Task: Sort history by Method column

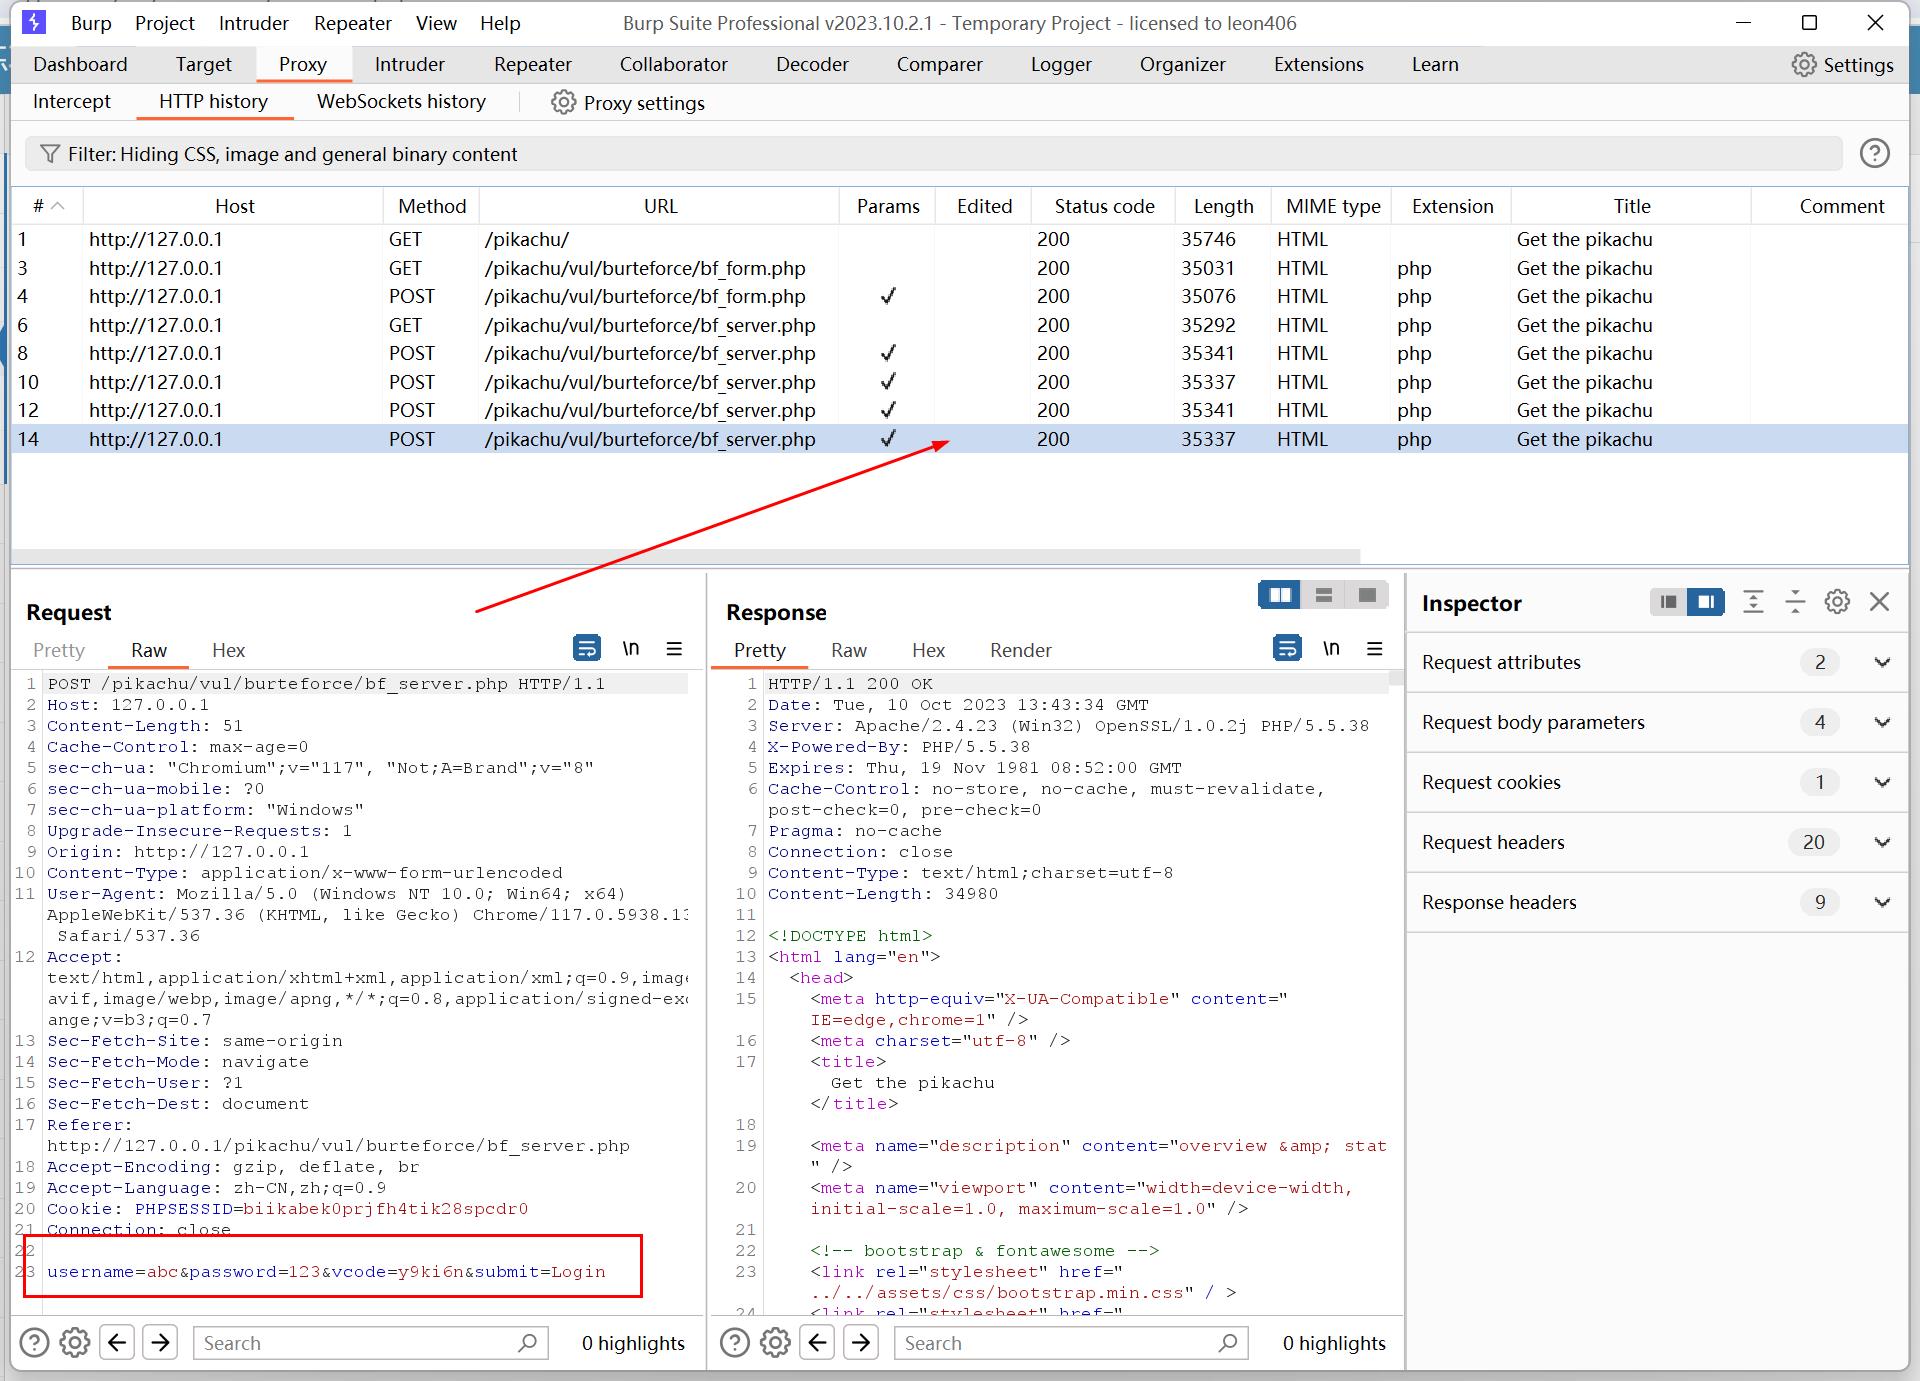Action: pyautogui.click(x=432, y=206)
